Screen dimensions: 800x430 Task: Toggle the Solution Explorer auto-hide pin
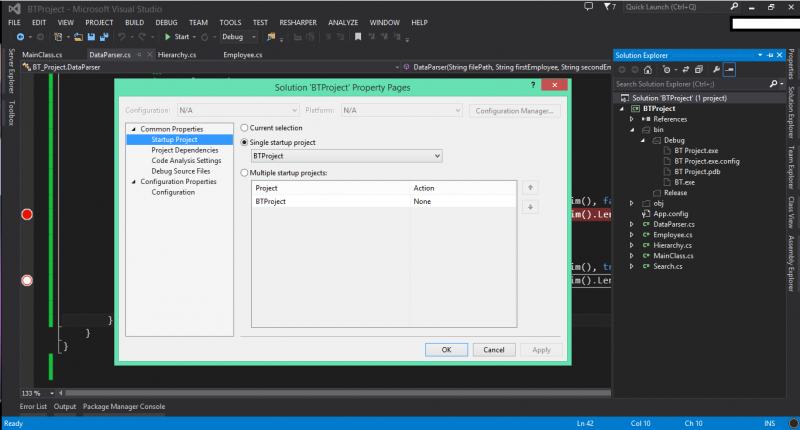(770, 55)
